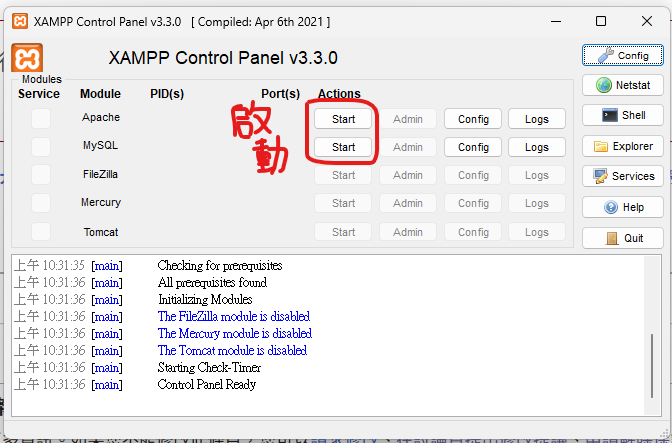The image size is (672, 443).
Task: Click the Module column header
Action: click(x=100, y=94)
